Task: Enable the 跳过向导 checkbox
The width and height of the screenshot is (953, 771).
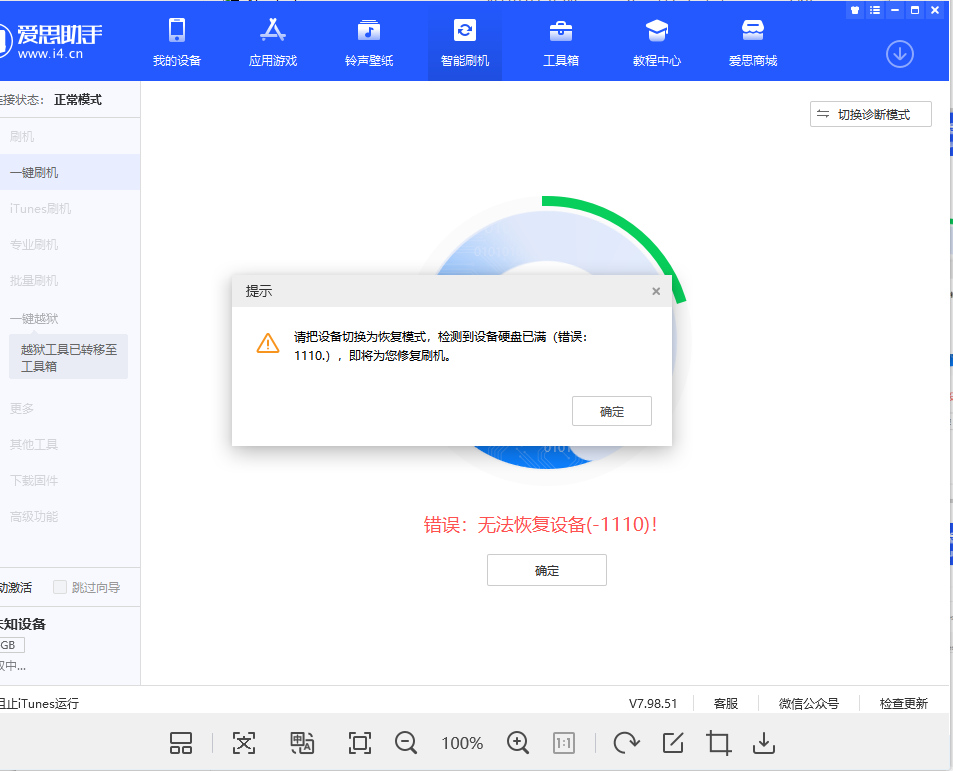Action: click(x=61, y=587)
